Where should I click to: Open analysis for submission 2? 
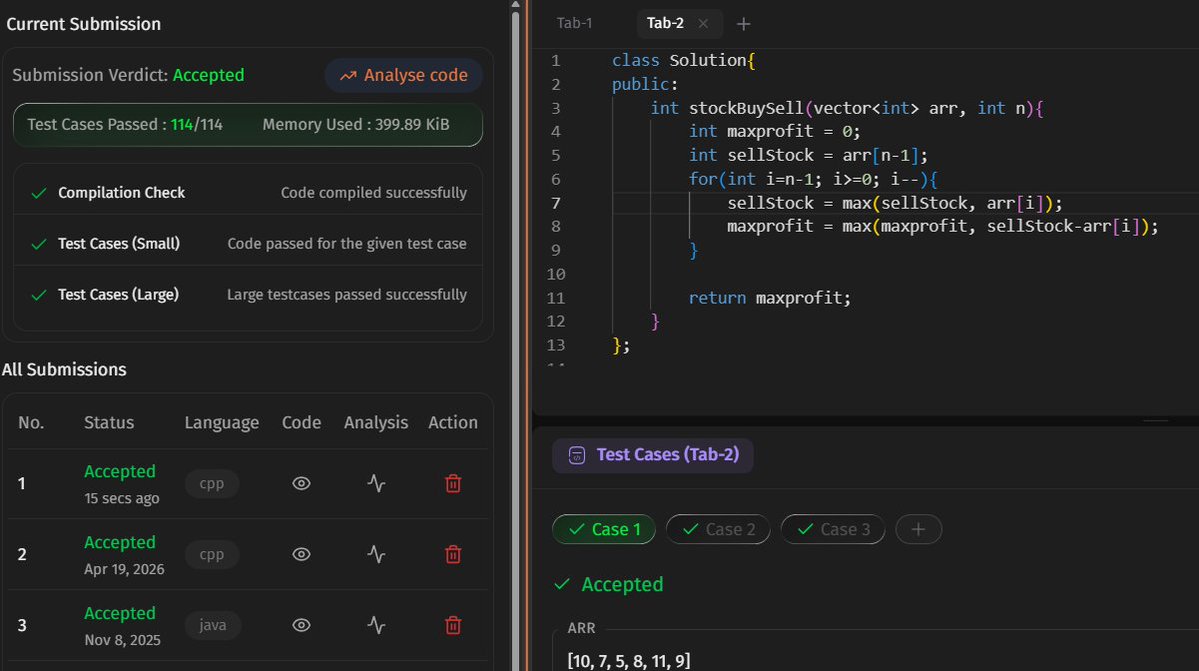[376, 554]
